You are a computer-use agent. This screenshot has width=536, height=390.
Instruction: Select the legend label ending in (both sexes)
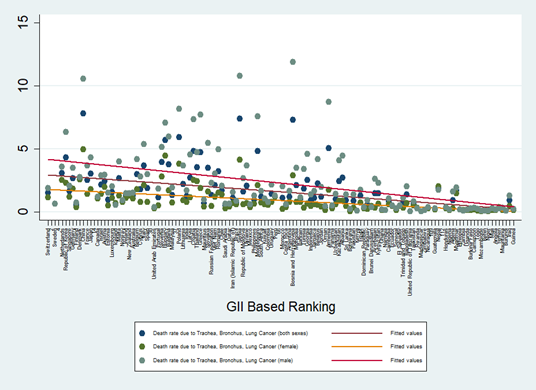pos(230,333)
